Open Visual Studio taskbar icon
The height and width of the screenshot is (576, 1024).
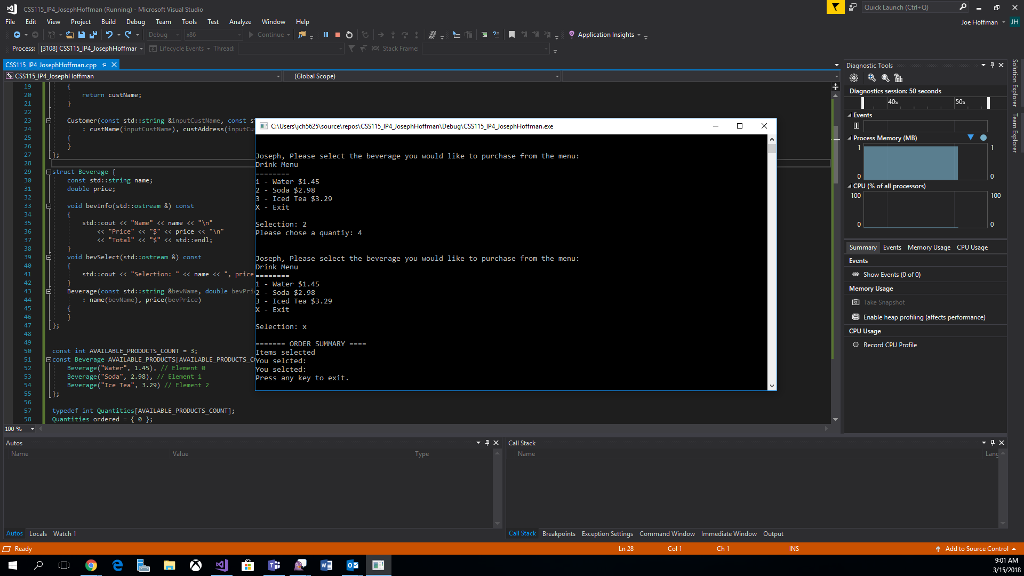pos(221,566)
